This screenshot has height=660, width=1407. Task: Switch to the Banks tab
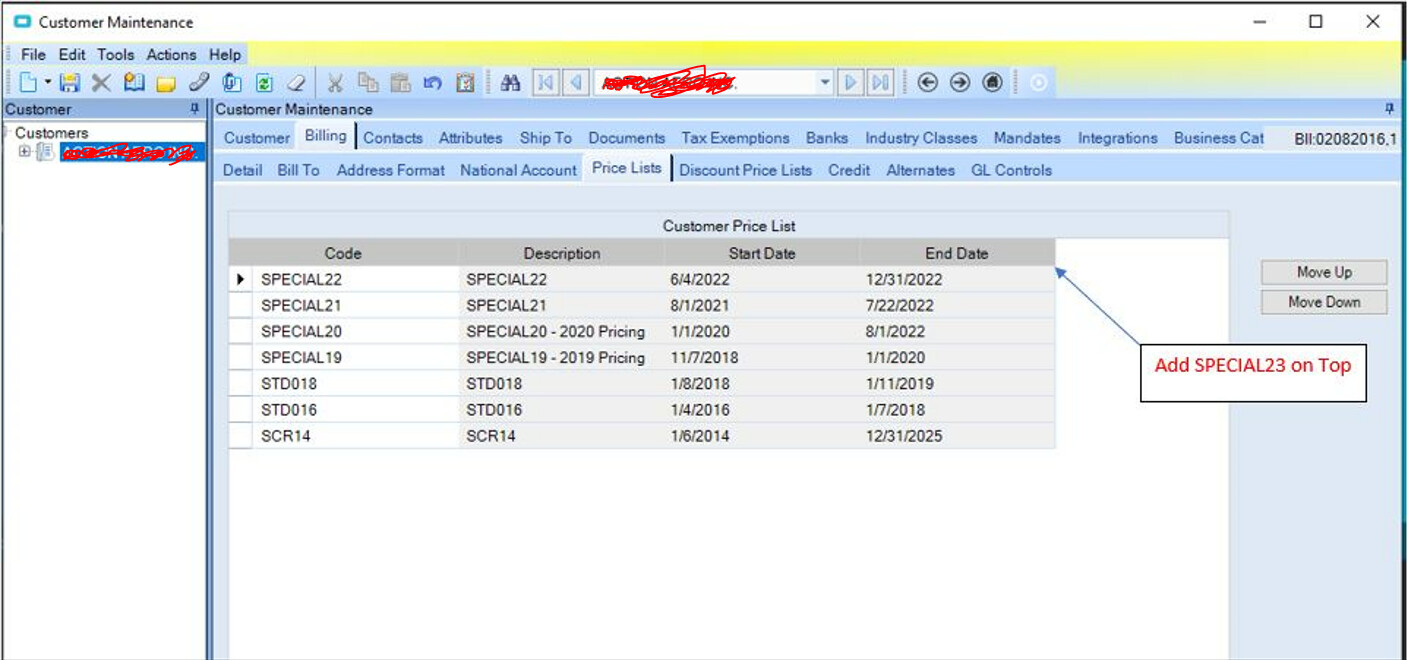pyautogui.click(x=827, y=138)
